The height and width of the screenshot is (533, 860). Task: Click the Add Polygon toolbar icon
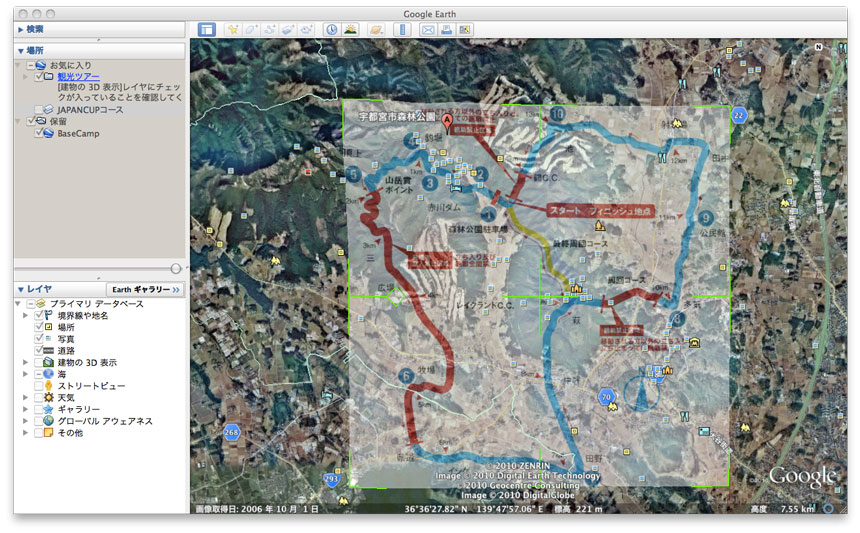click(251, 30)
